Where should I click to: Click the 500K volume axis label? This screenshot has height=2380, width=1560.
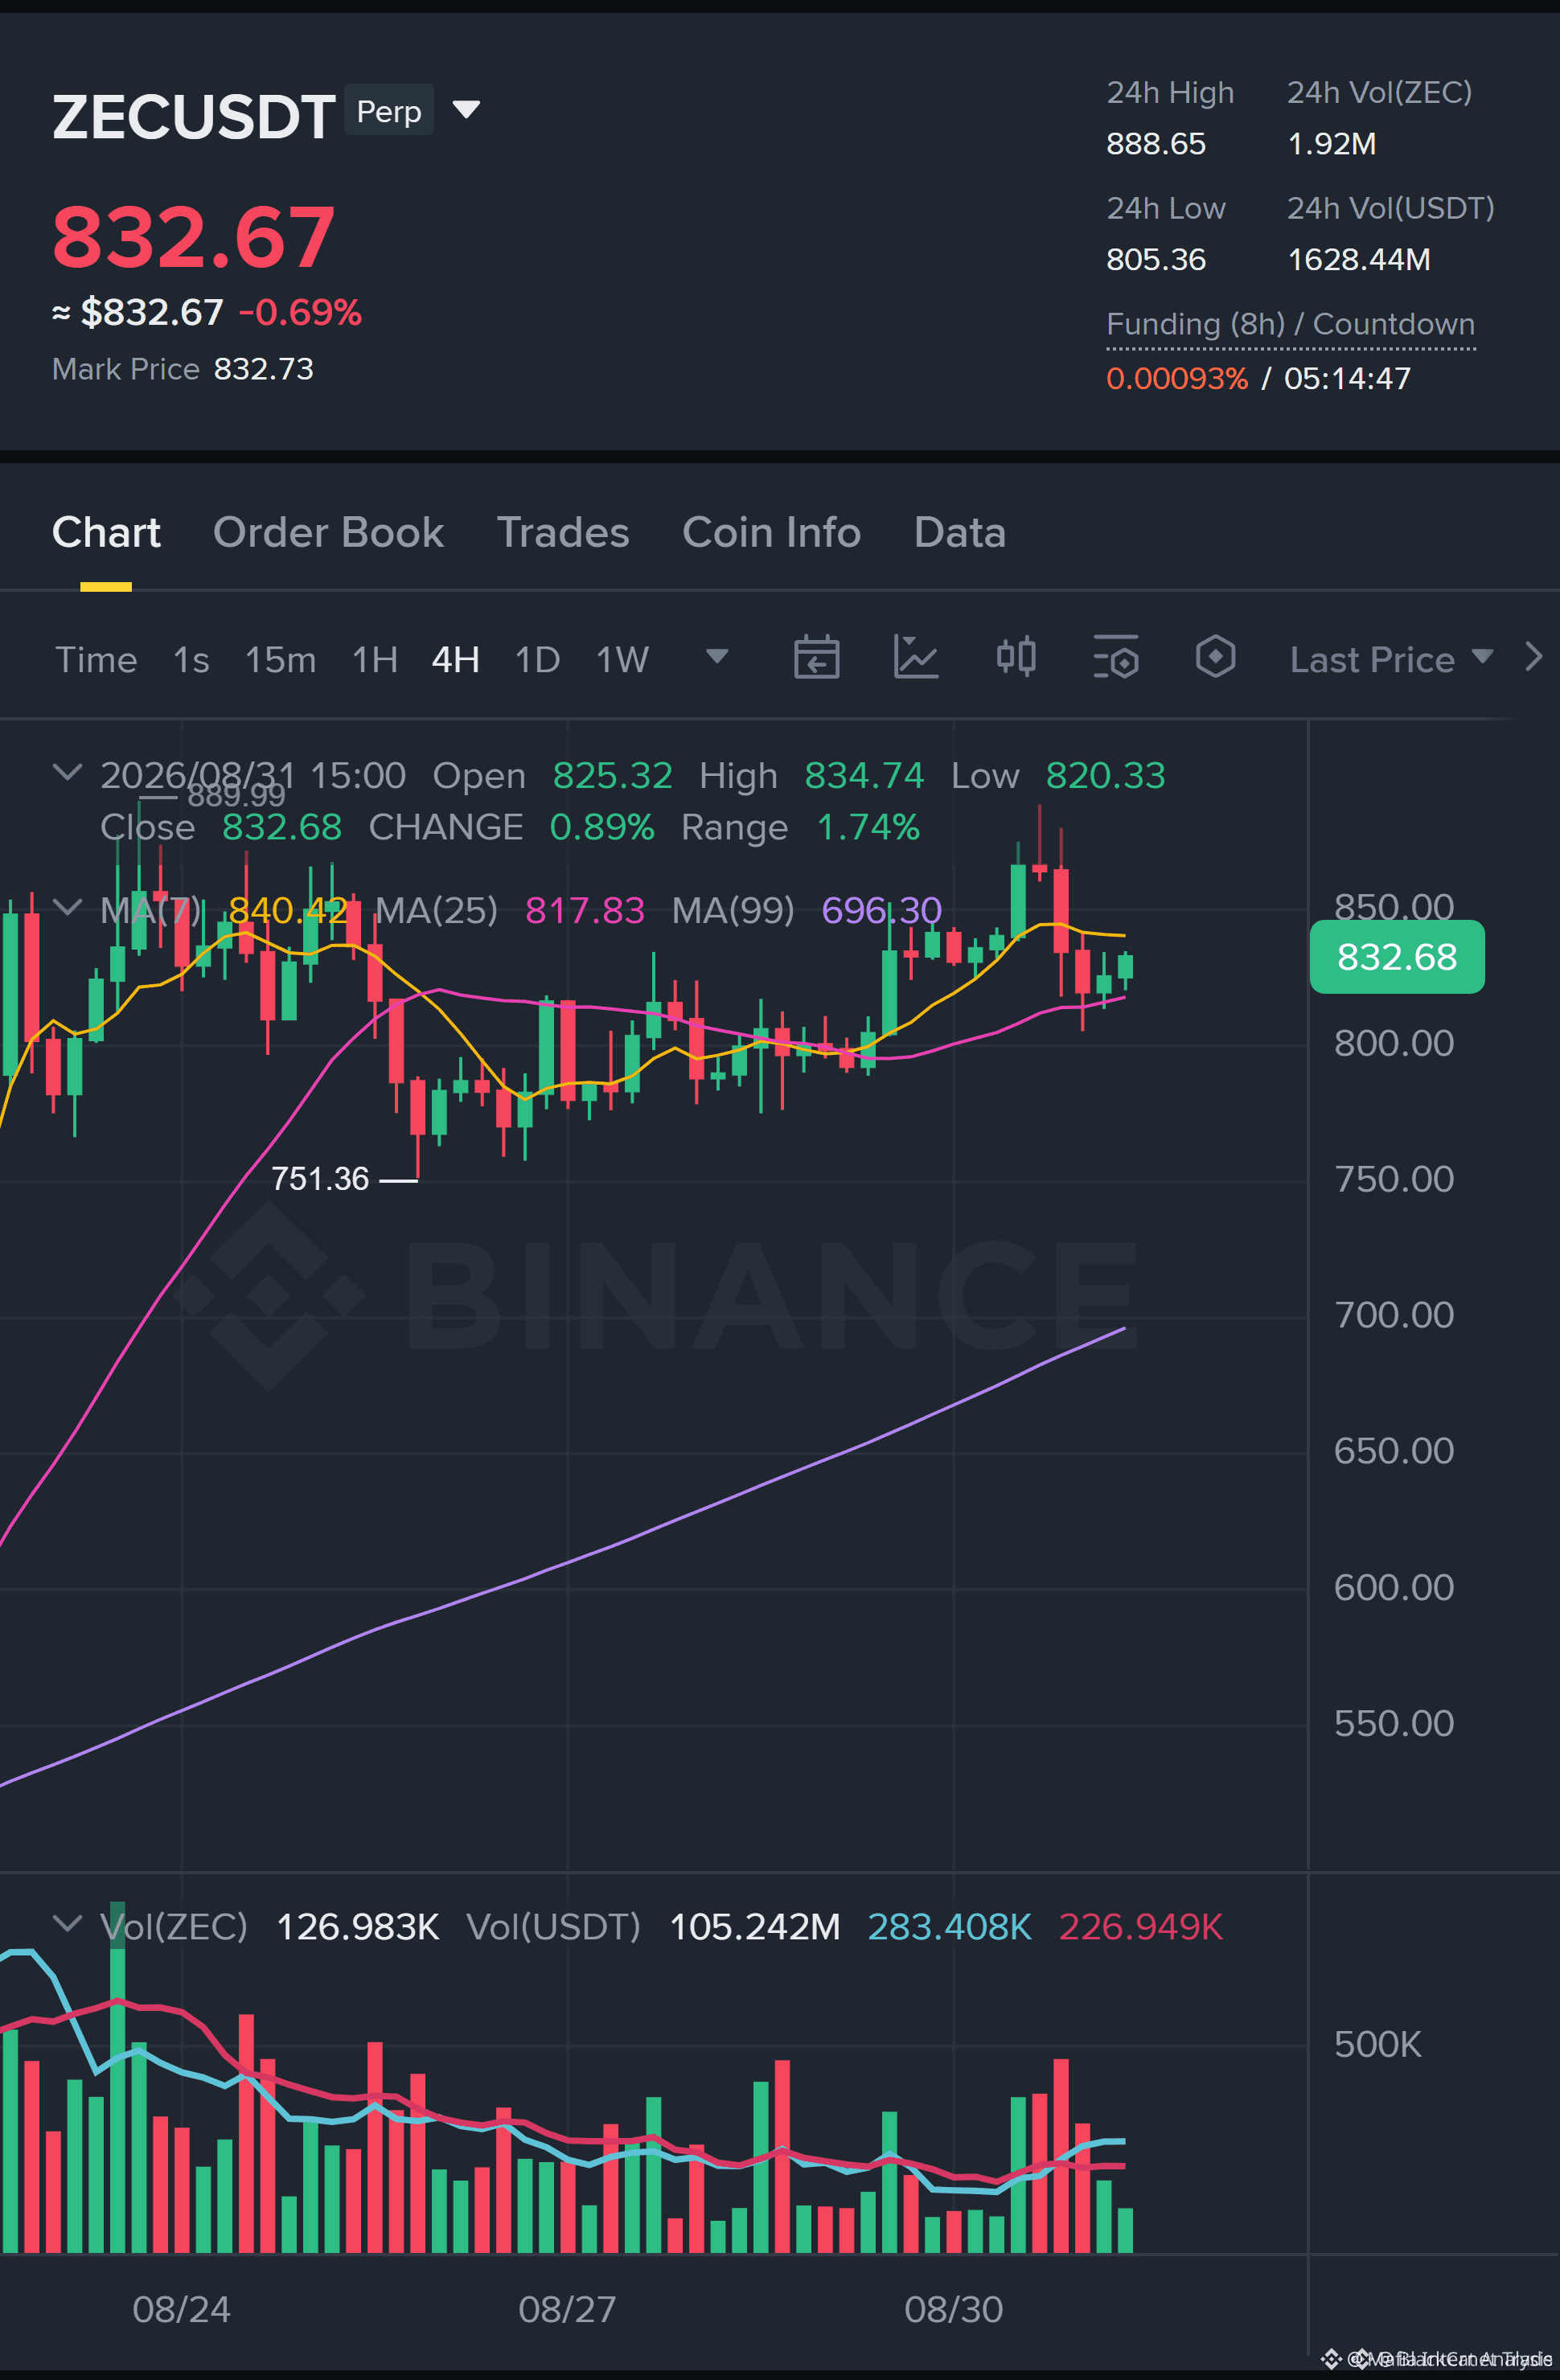(x=1378, y=2045)
